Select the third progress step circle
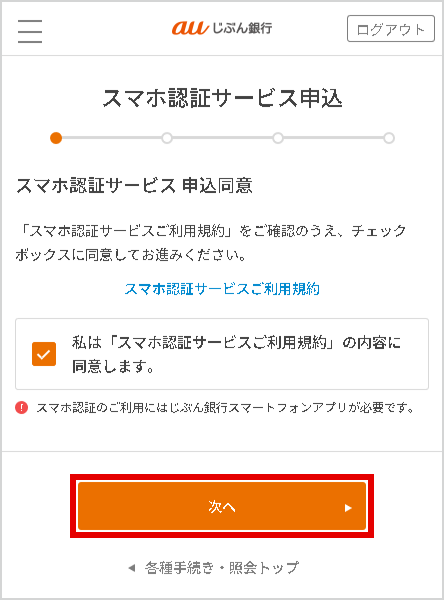This screenshot has height=600, width=444. [278, 138]
